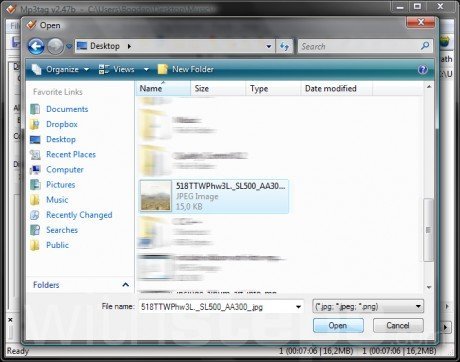Sort by the Name column
The image size is (460, 362).
163,89
